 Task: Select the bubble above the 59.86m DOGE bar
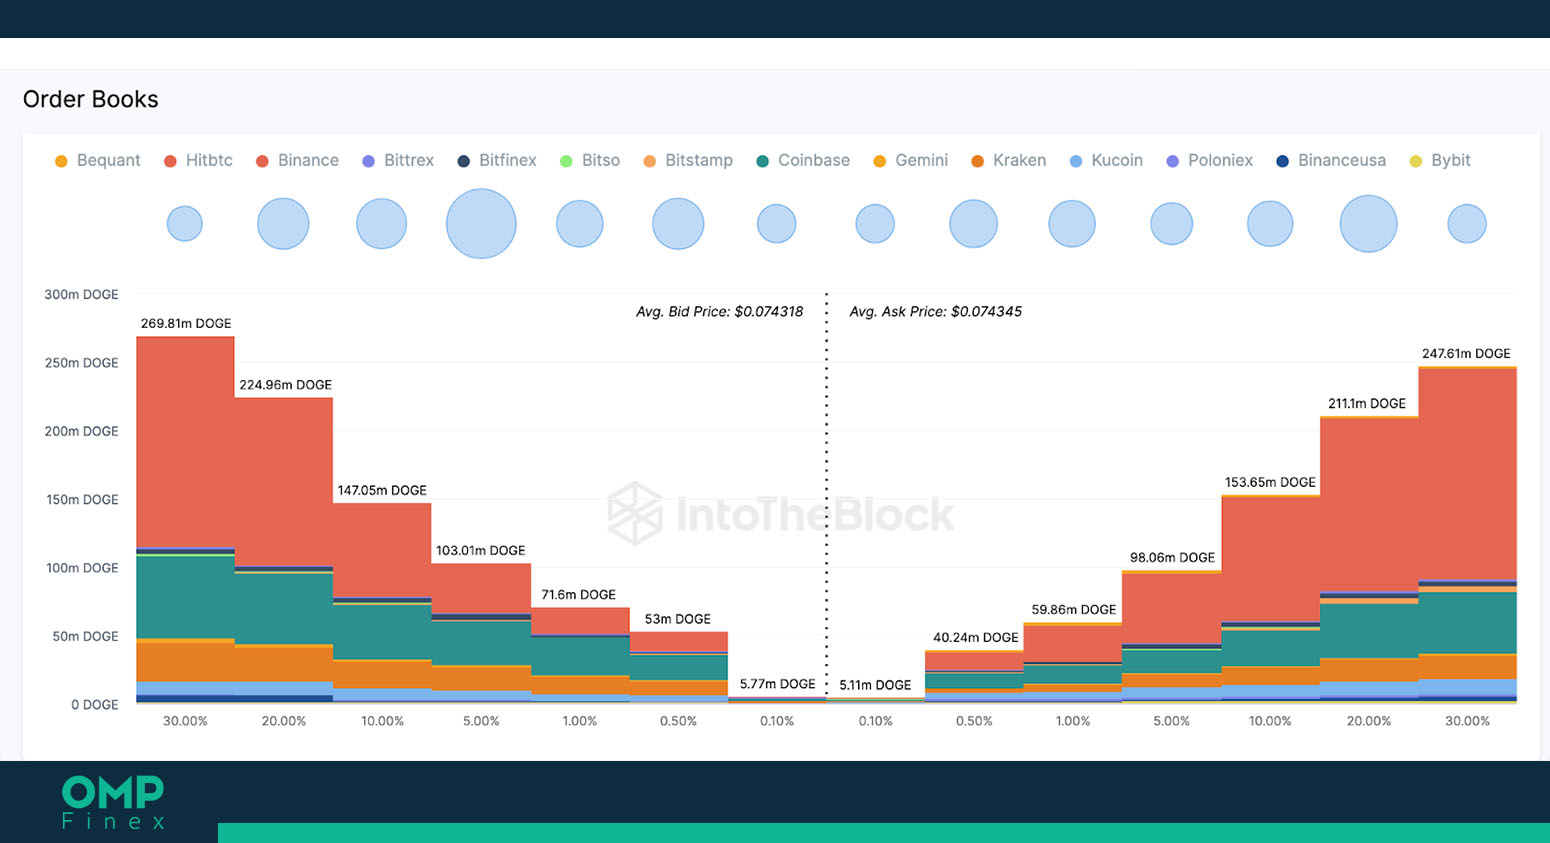(x=1072, y=223)
